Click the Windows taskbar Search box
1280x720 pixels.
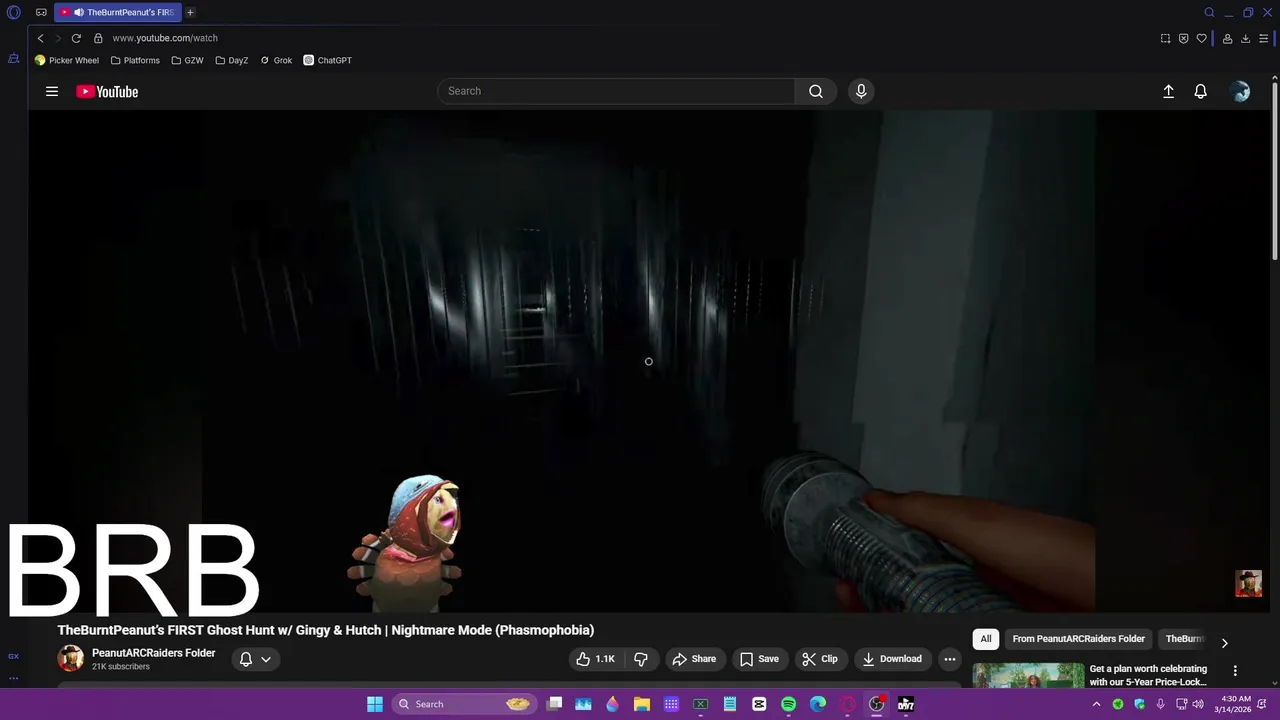463,704
